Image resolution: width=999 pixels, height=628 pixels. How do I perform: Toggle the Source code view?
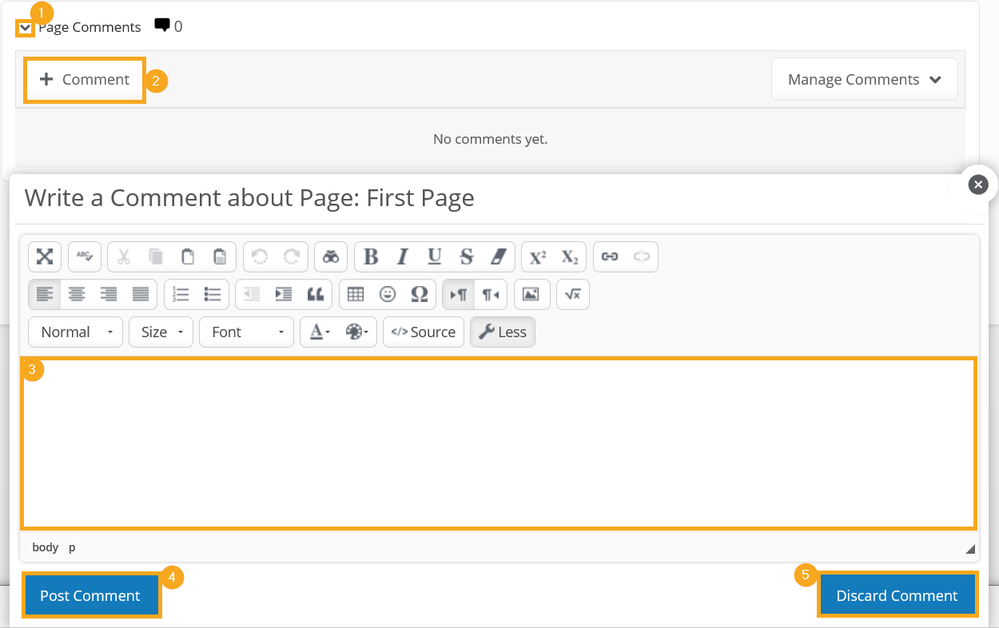423,332
